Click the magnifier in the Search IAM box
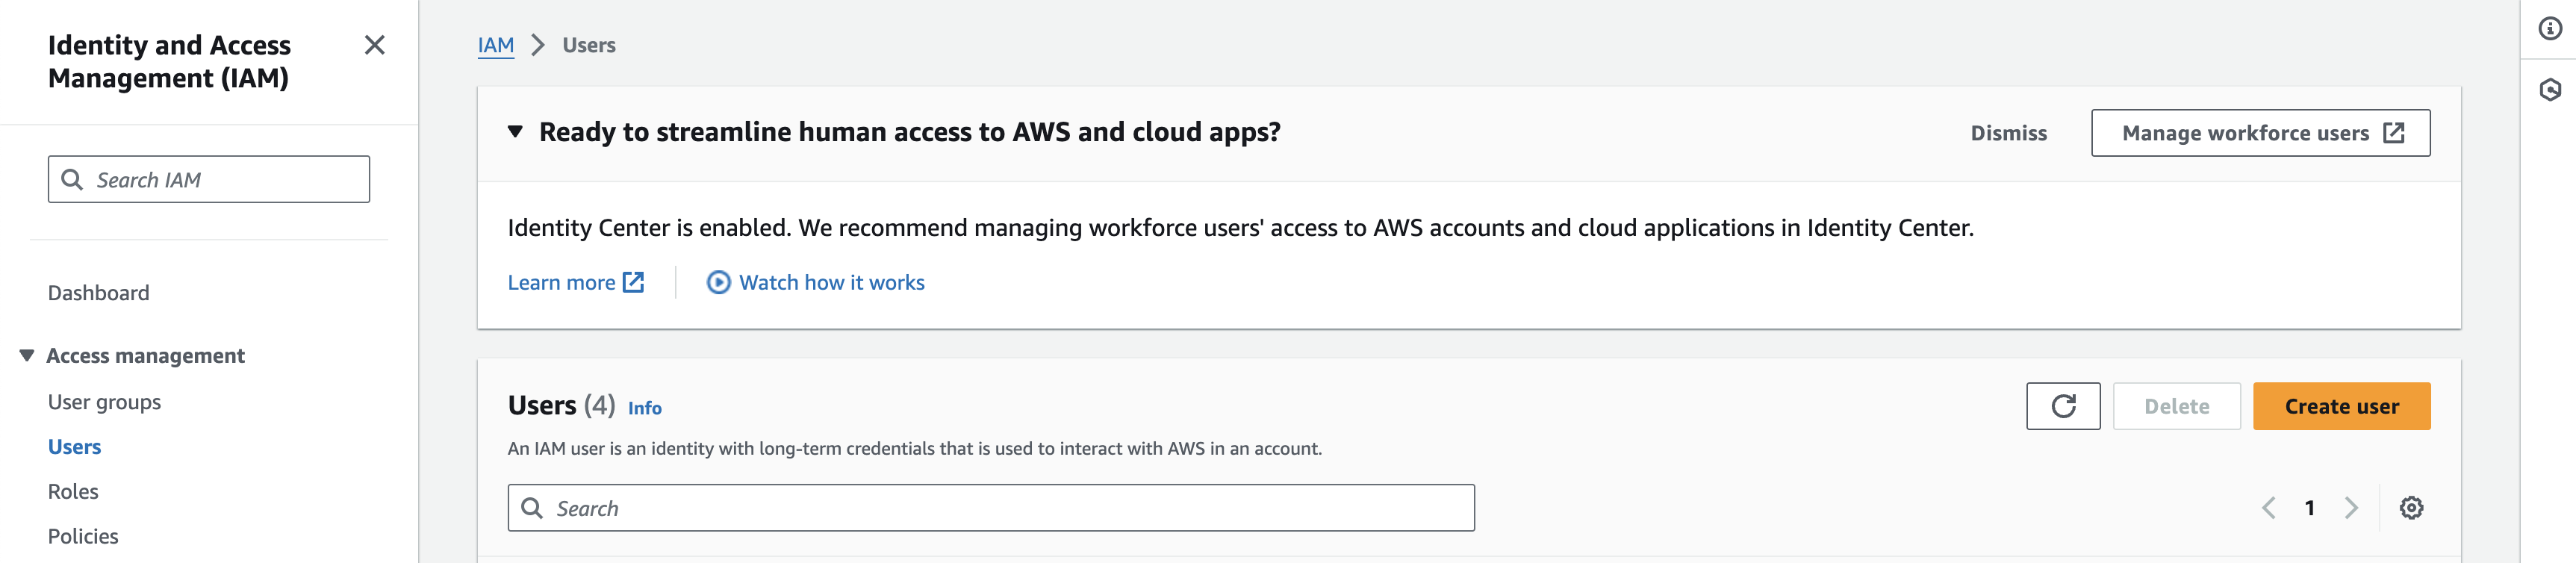The width and height of the screenshot is (2576, 563). point(72,179)
